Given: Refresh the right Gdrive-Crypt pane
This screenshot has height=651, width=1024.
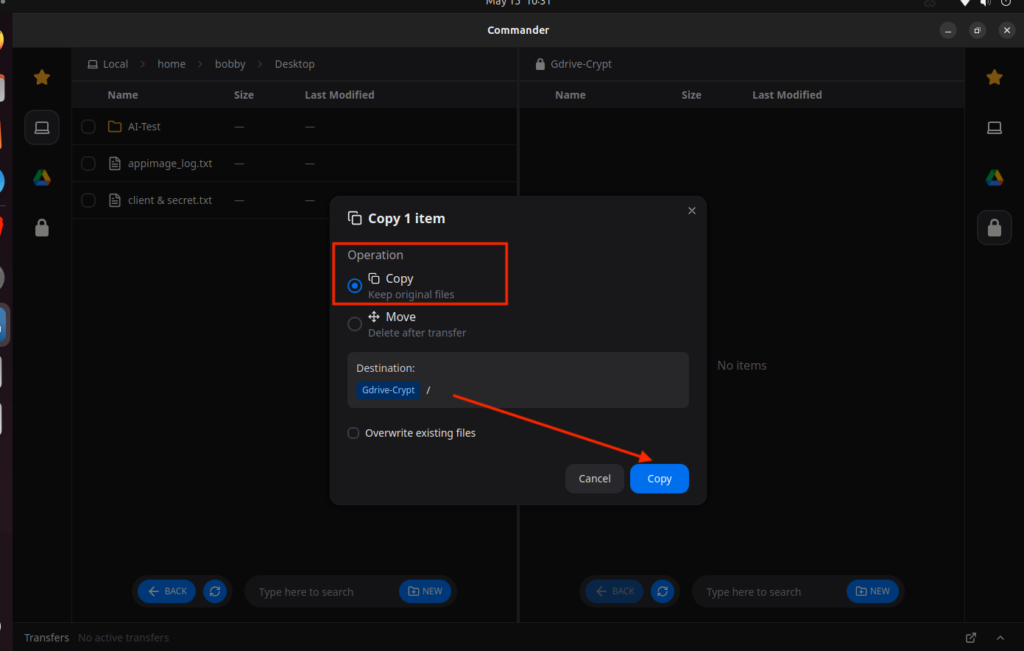Looking at the screenshot, I should click(x=662, y=591).
